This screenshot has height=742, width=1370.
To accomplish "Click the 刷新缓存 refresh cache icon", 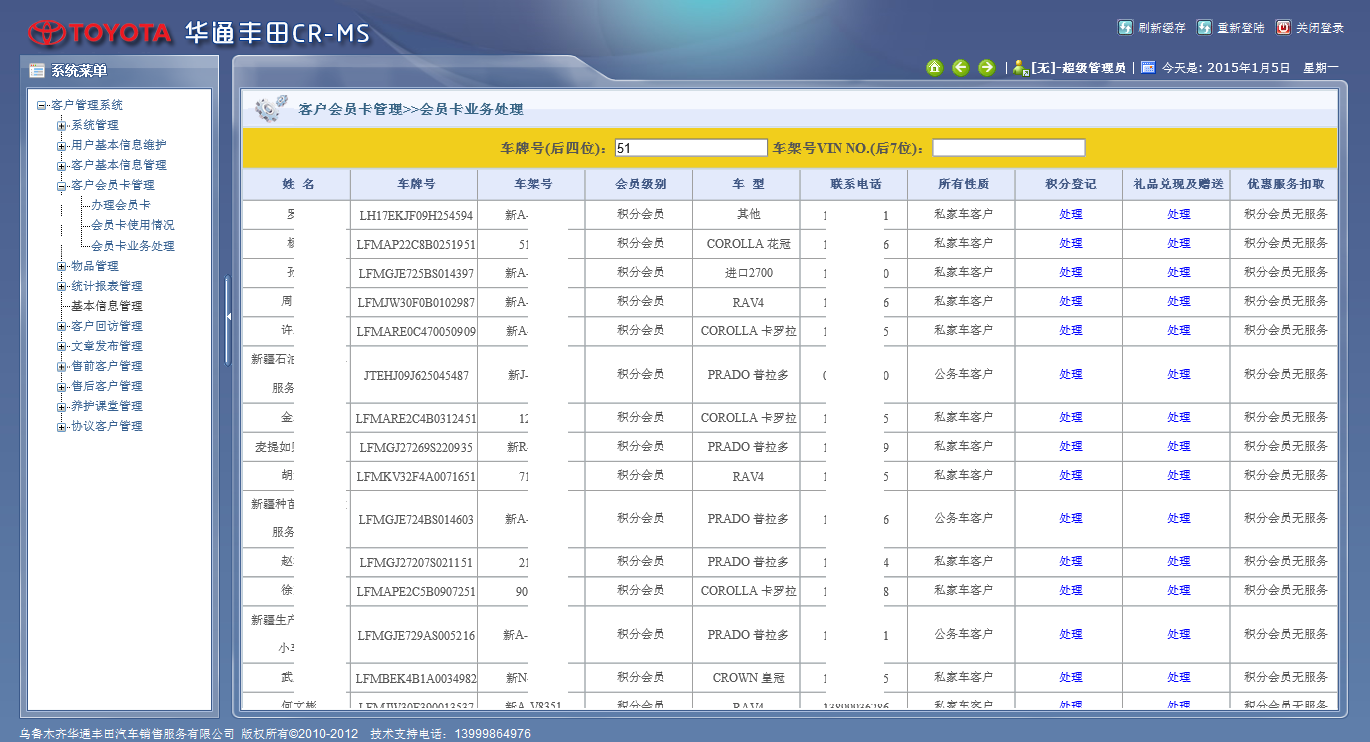I will pyautogui.click(x=1125, y=28).
